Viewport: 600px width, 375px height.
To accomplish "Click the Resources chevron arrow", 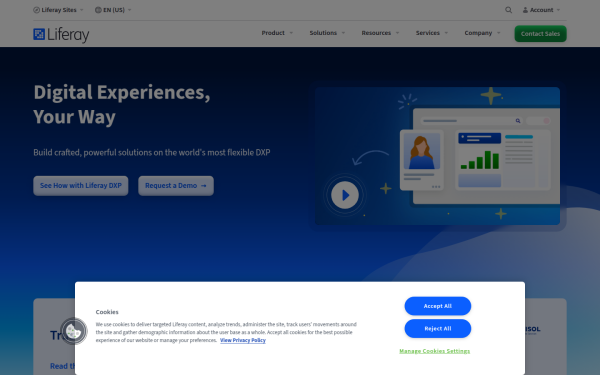I will (x=397, y=33).
